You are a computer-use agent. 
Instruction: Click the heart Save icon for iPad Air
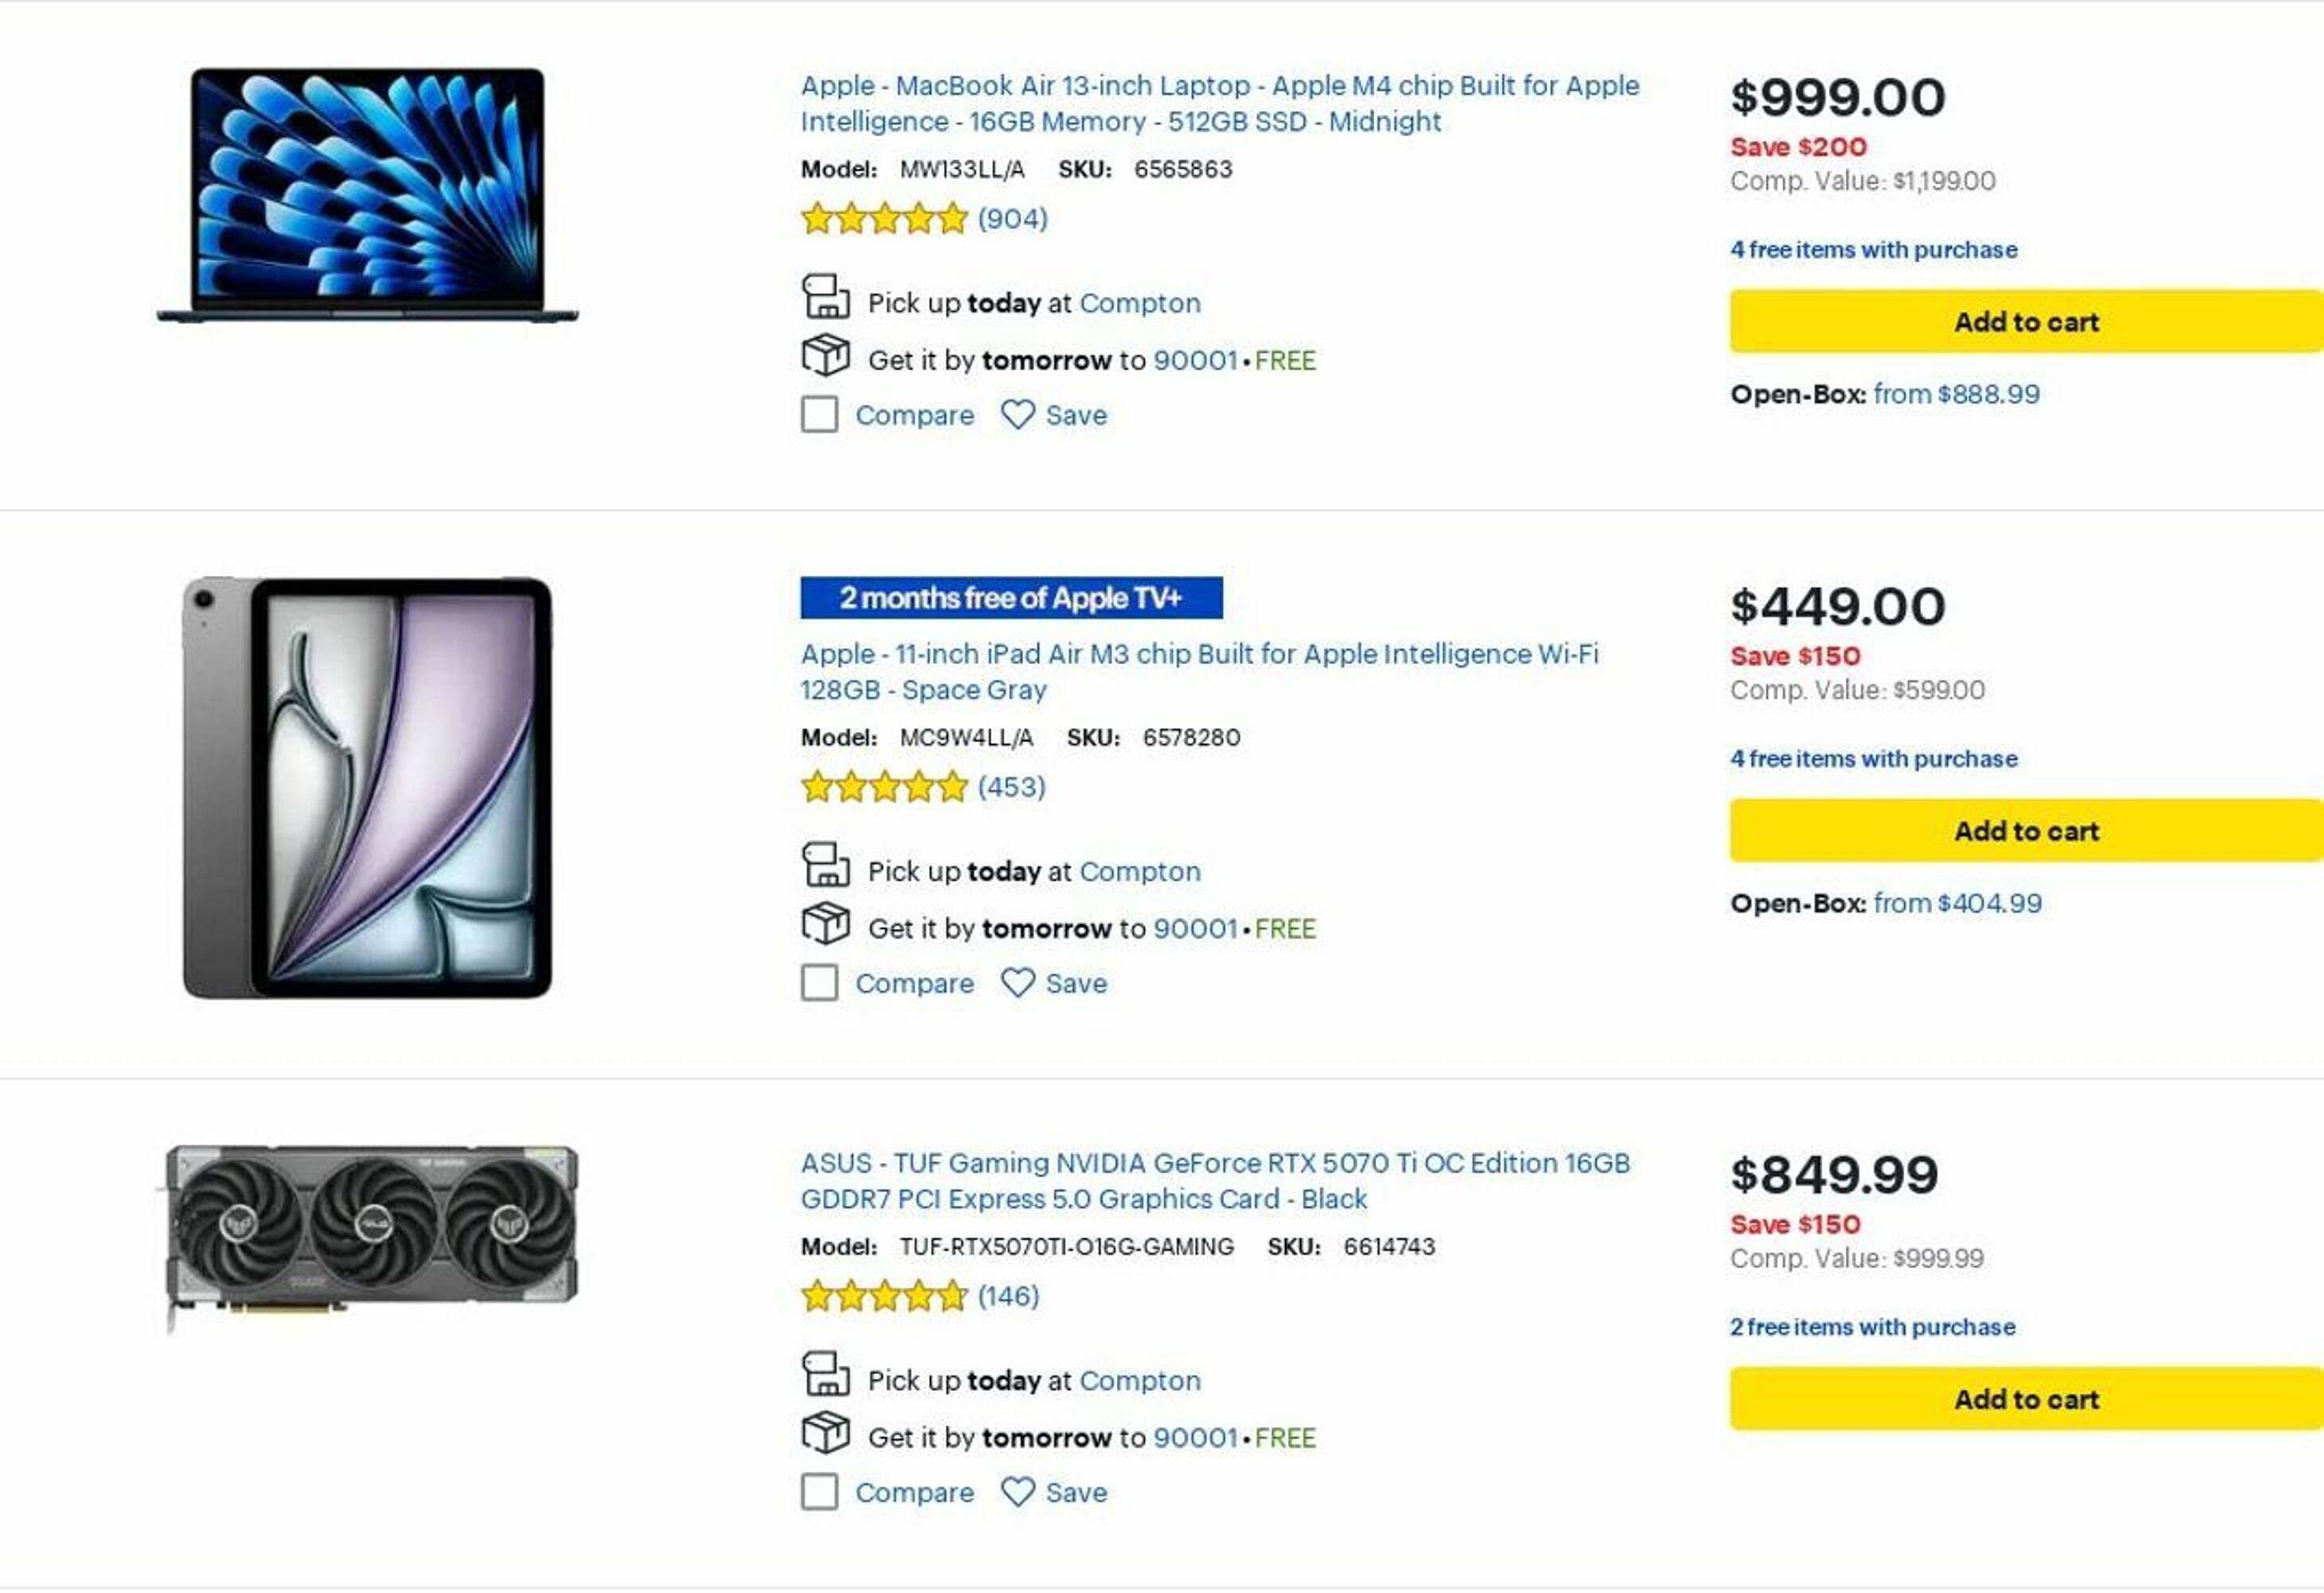coord(1017,983)
